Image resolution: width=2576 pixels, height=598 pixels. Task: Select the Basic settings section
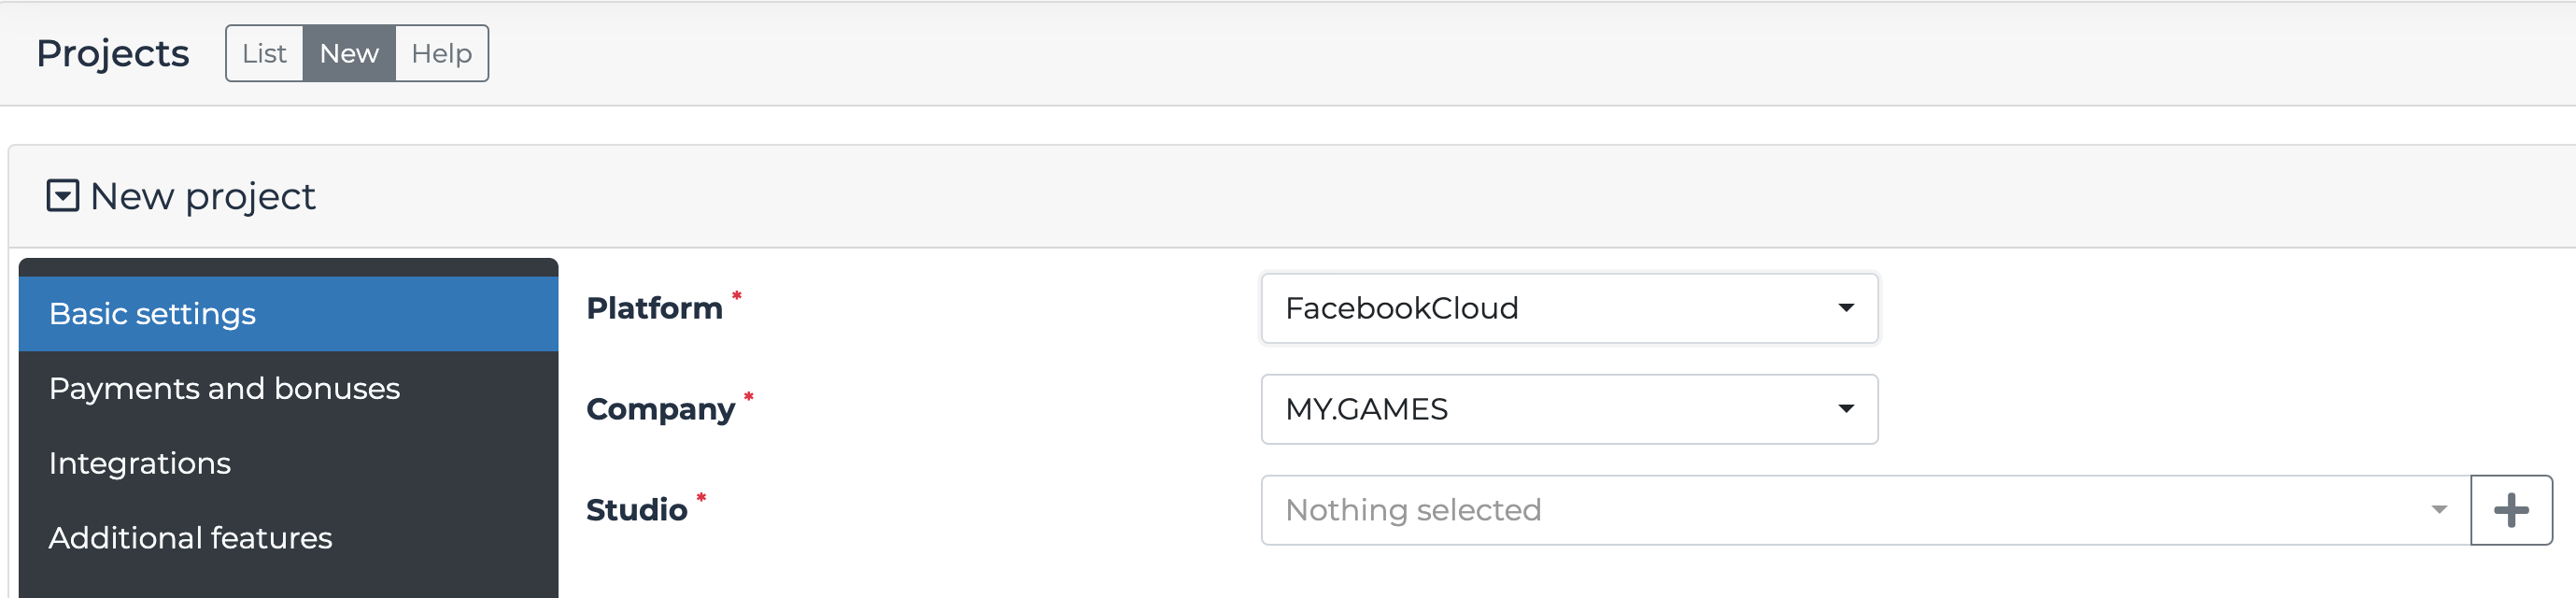(151, 312)
